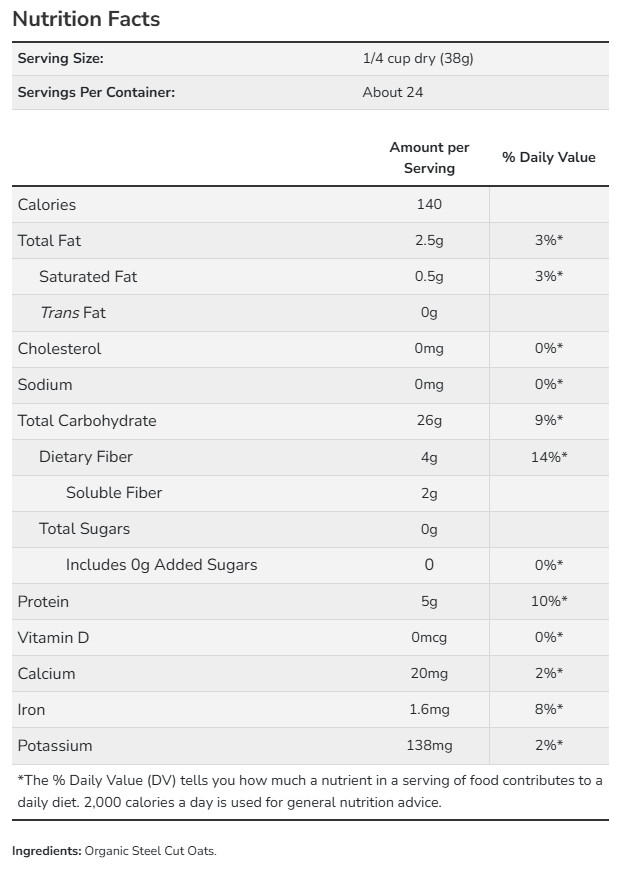Click the Amount per Serving column header
This screenshot has height=870, width=624.
[429, 158]
